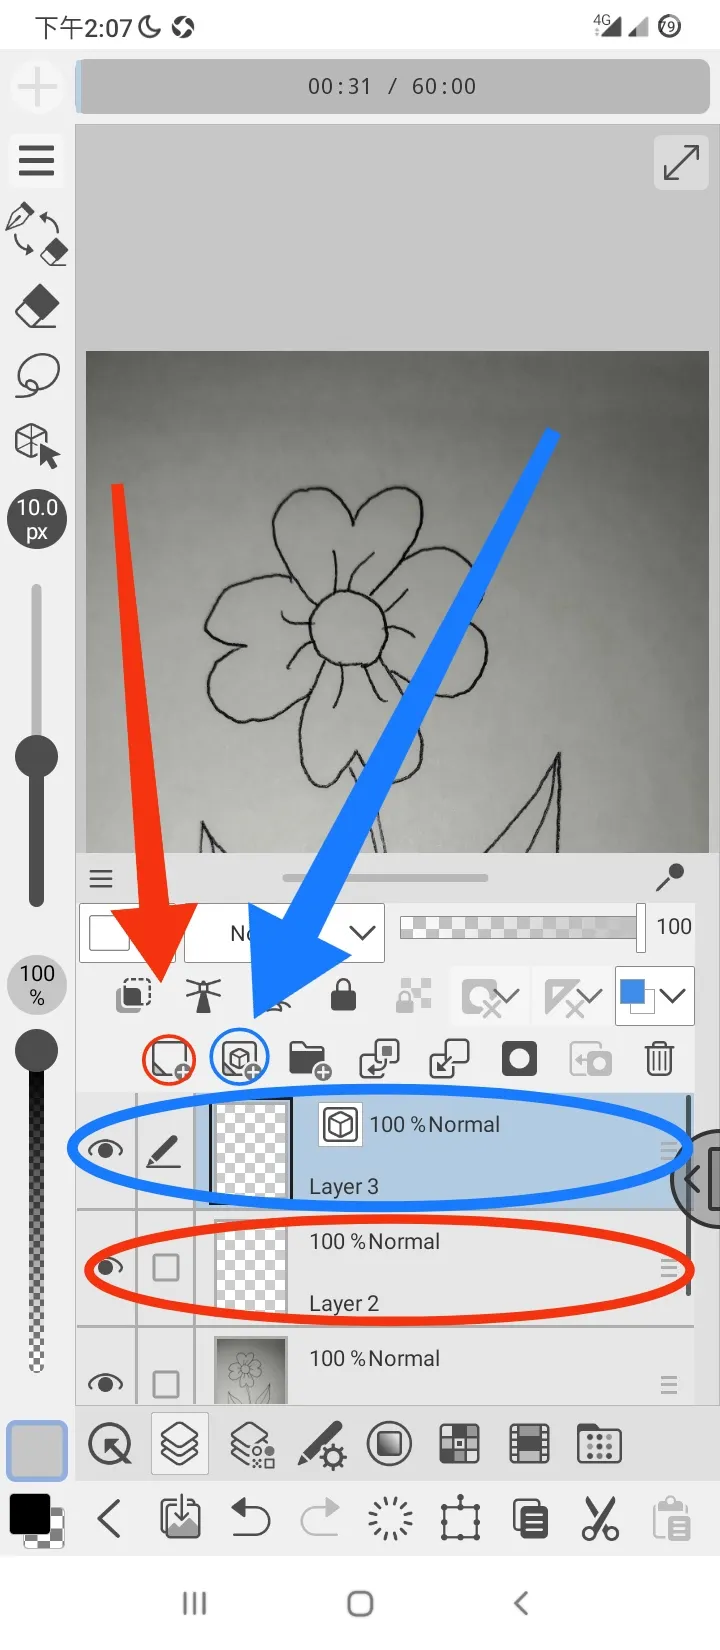Delete the selected layer with trash icon

pos(659,1058)
